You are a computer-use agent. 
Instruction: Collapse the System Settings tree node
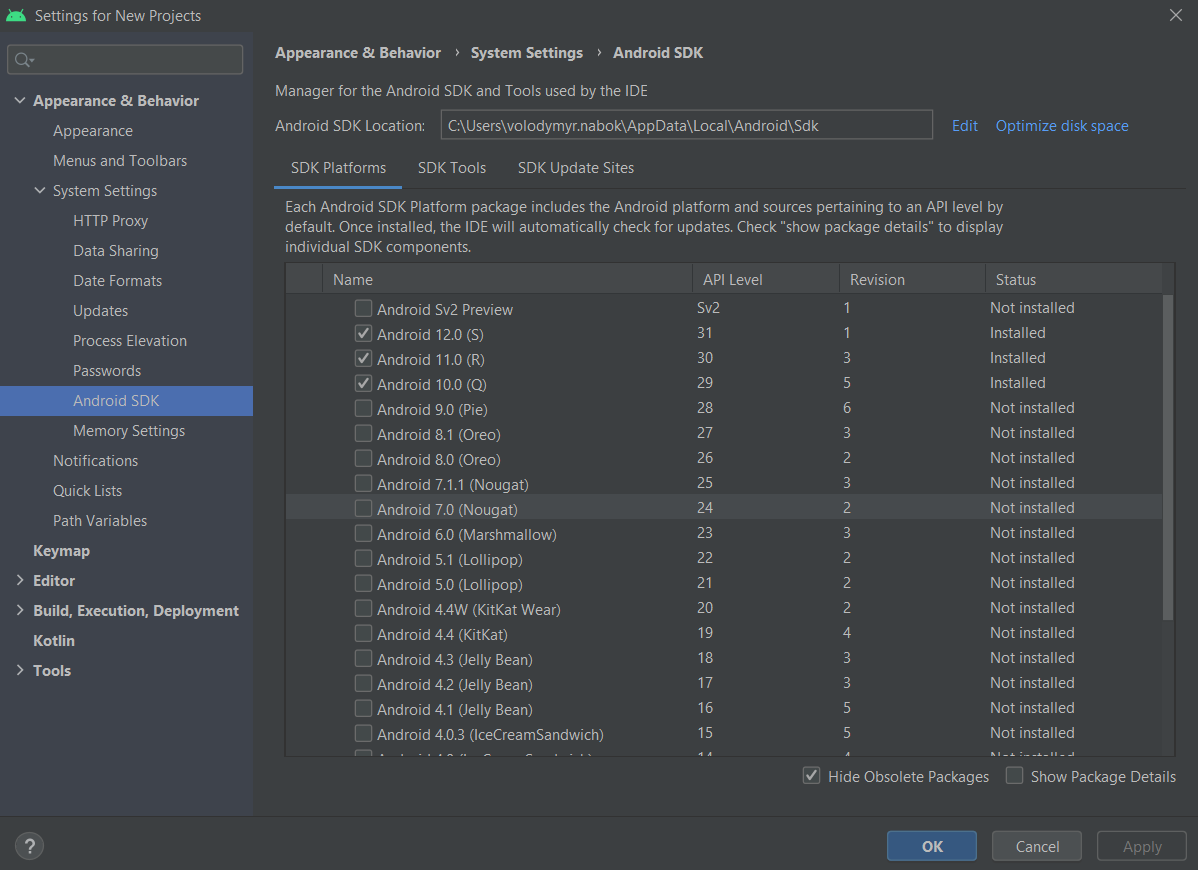pos(40,190)
